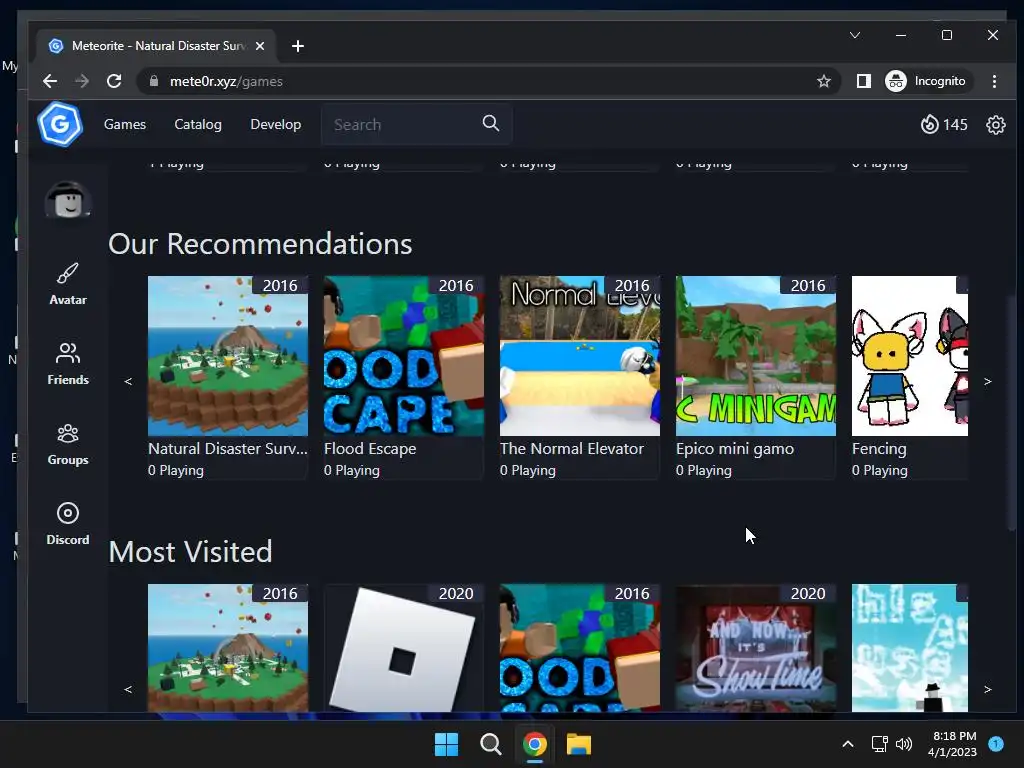Click the browser forward arrow
The image size is (1024, 768).
82,81
